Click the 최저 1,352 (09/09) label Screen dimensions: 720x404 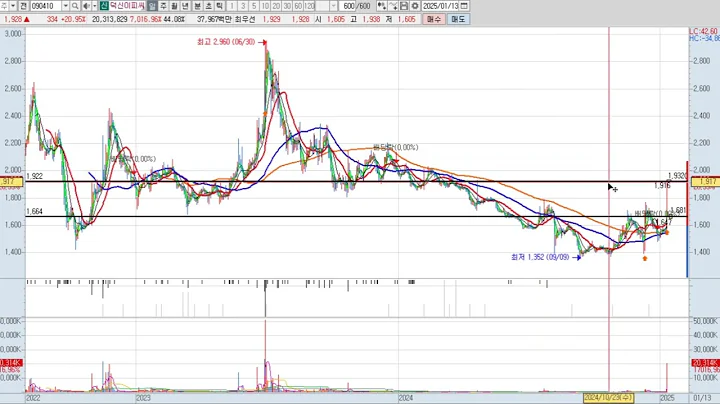pyautogui.click(x=540, y=257)
